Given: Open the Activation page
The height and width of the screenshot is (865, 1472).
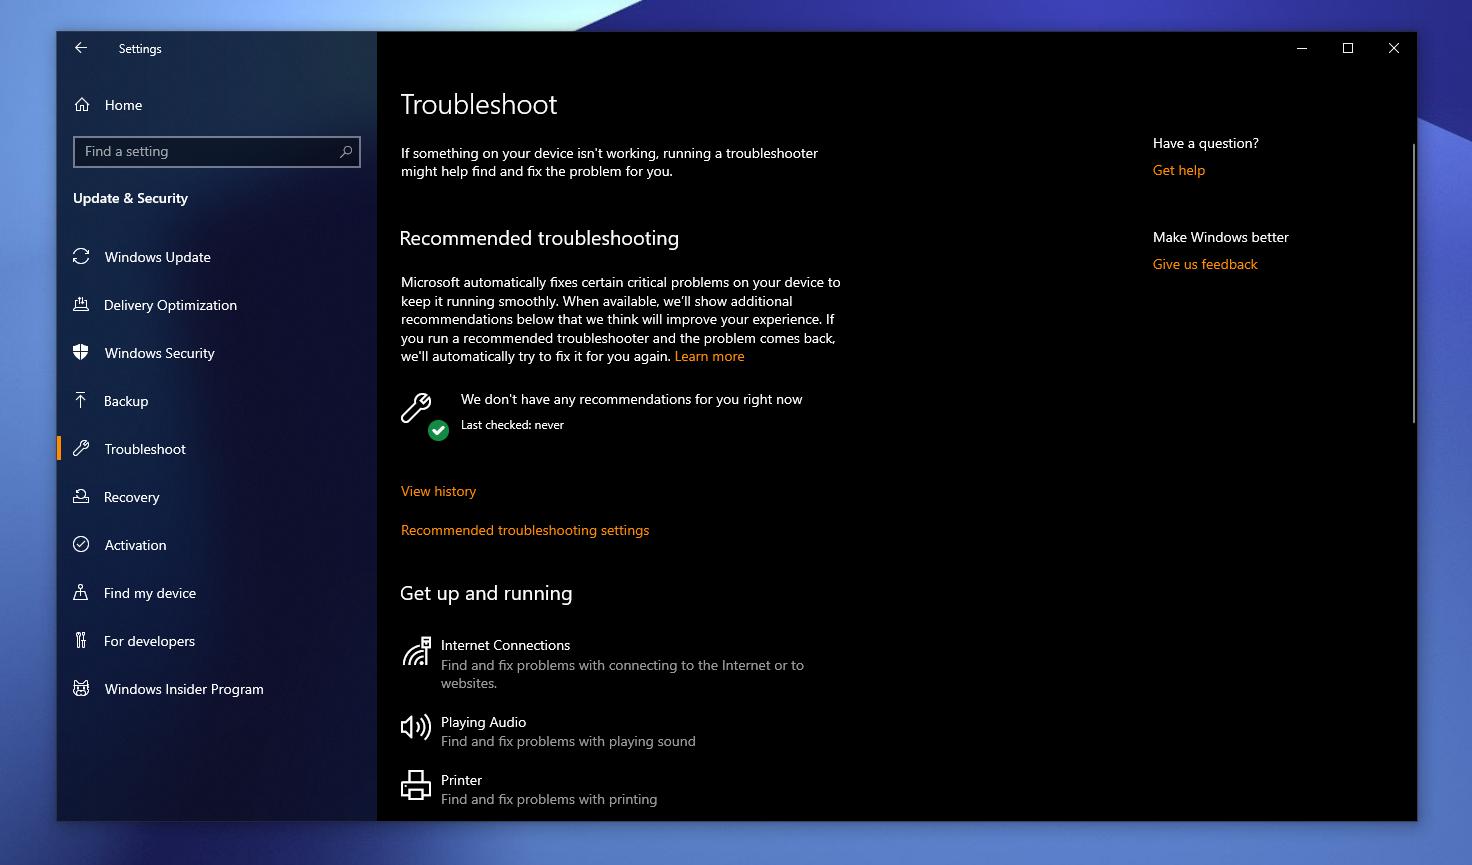Looking at the screenshot, I should (135, 545).
